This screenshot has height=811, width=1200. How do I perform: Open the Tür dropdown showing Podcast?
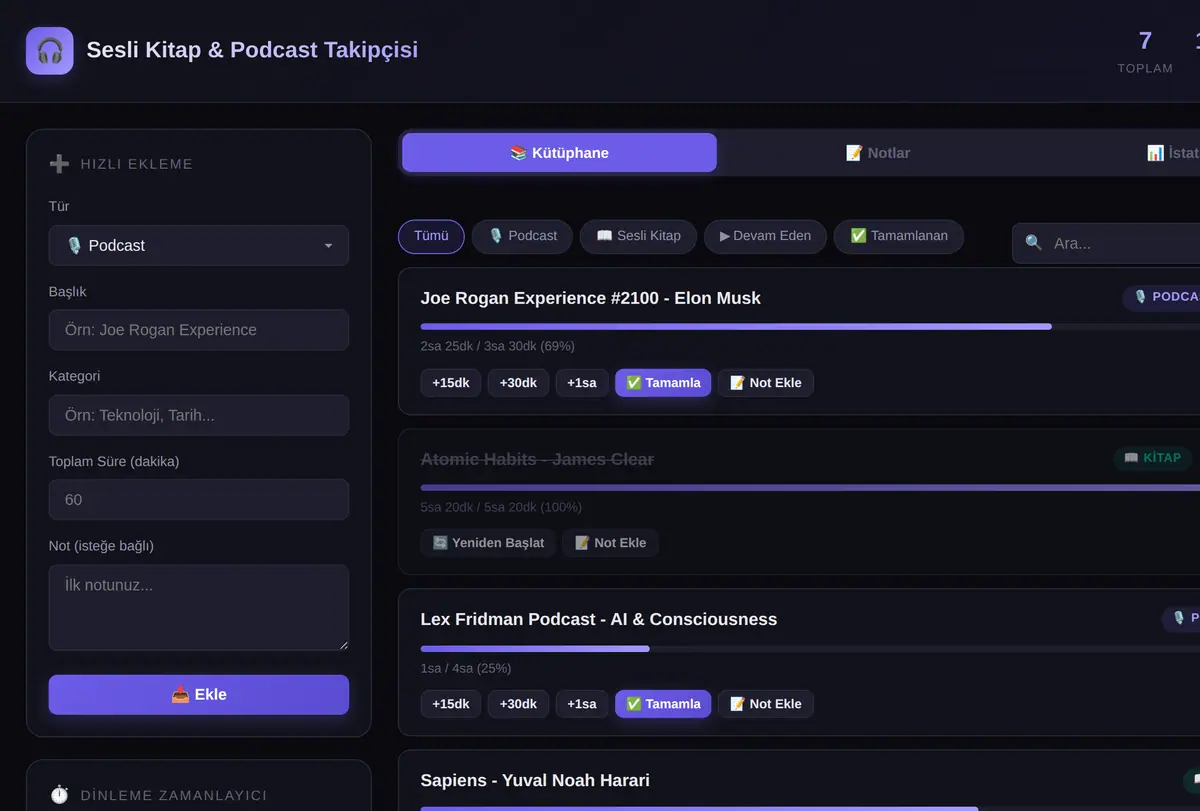point(199,245)
